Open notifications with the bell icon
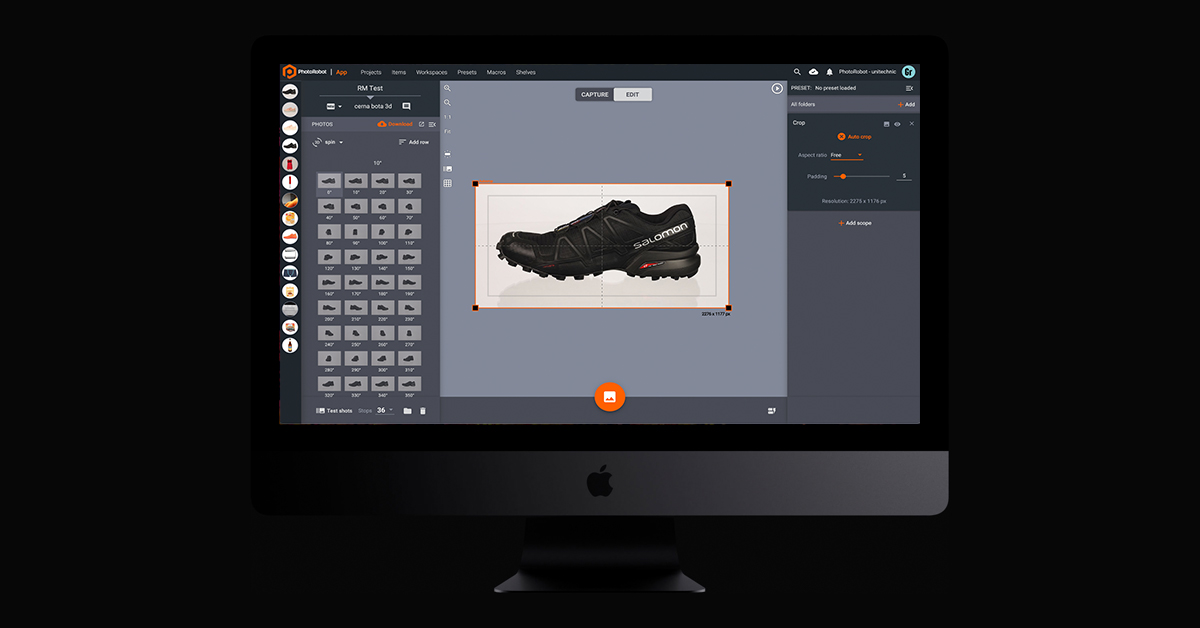Image resolution: width=1200 pixels, height=628 pixels. 830,72
